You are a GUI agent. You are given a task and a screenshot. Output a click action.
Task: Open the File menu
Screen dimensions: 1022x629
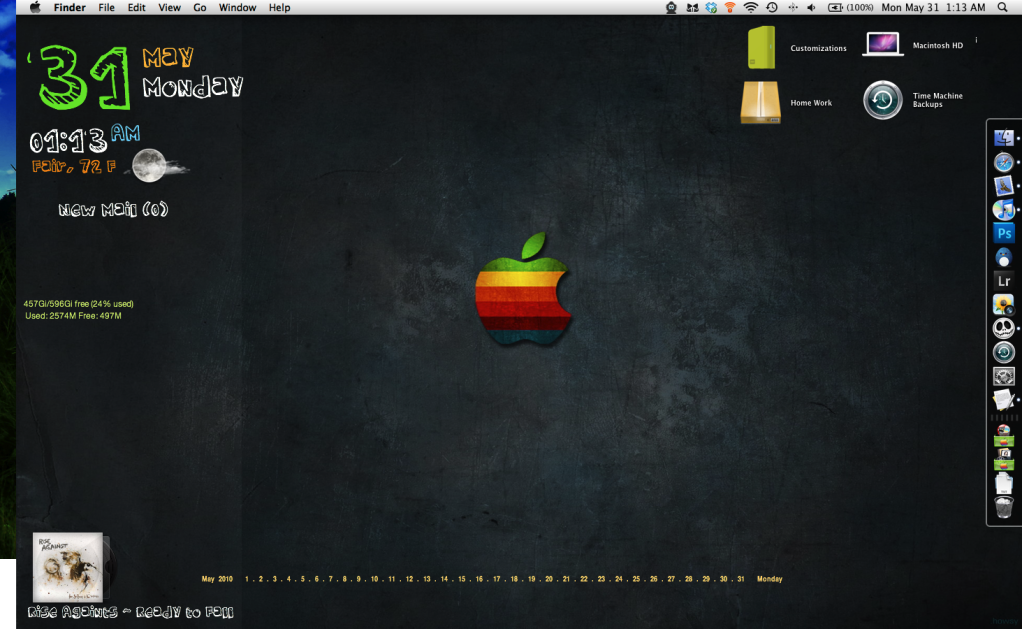[x=106, y=8]
